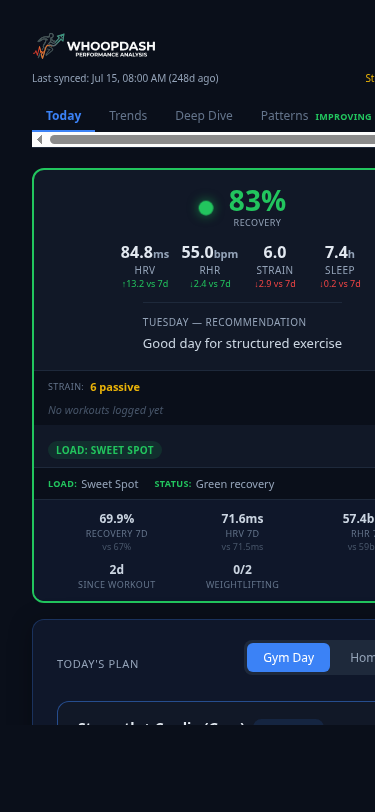Click the ↓2.9 vs 7d strain change
Image resolution: width=375 pixels, height=812 pixels.
275,284
